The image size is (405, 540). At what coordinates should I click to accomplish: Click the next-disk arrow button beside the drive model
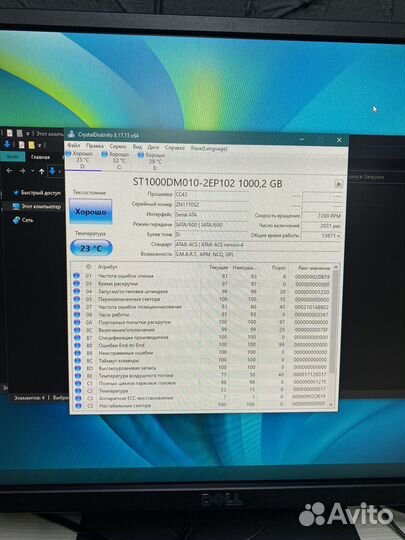[339, 184]
